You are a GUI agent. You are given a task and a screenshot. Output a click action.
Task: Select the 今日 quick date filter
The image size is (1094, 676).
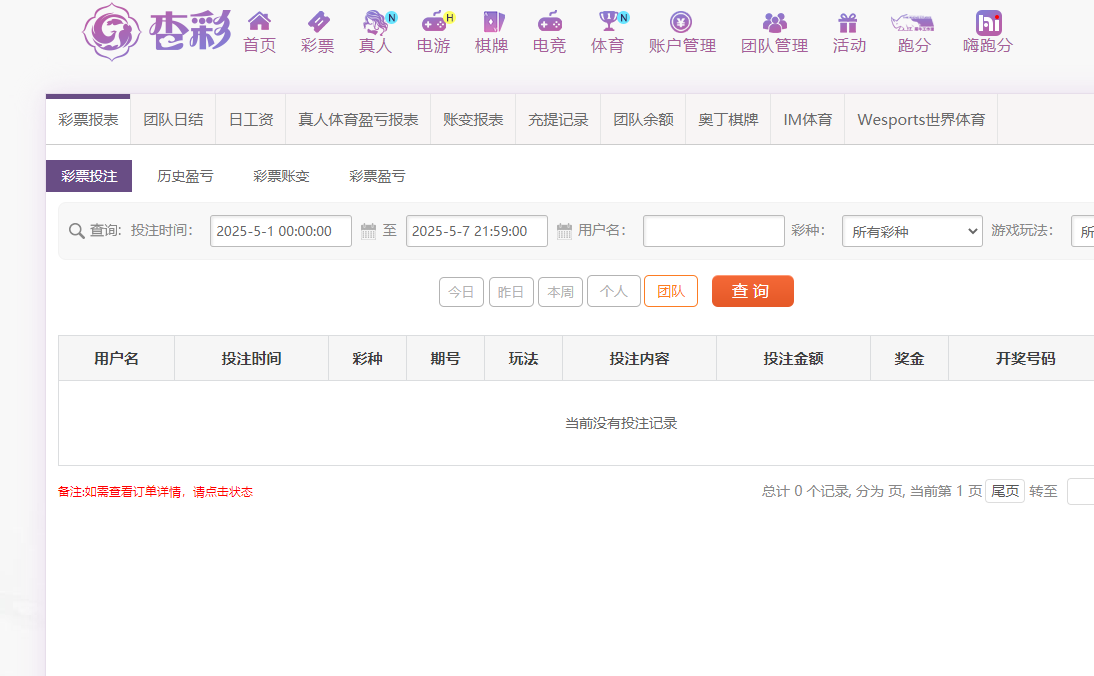(461, 292)
